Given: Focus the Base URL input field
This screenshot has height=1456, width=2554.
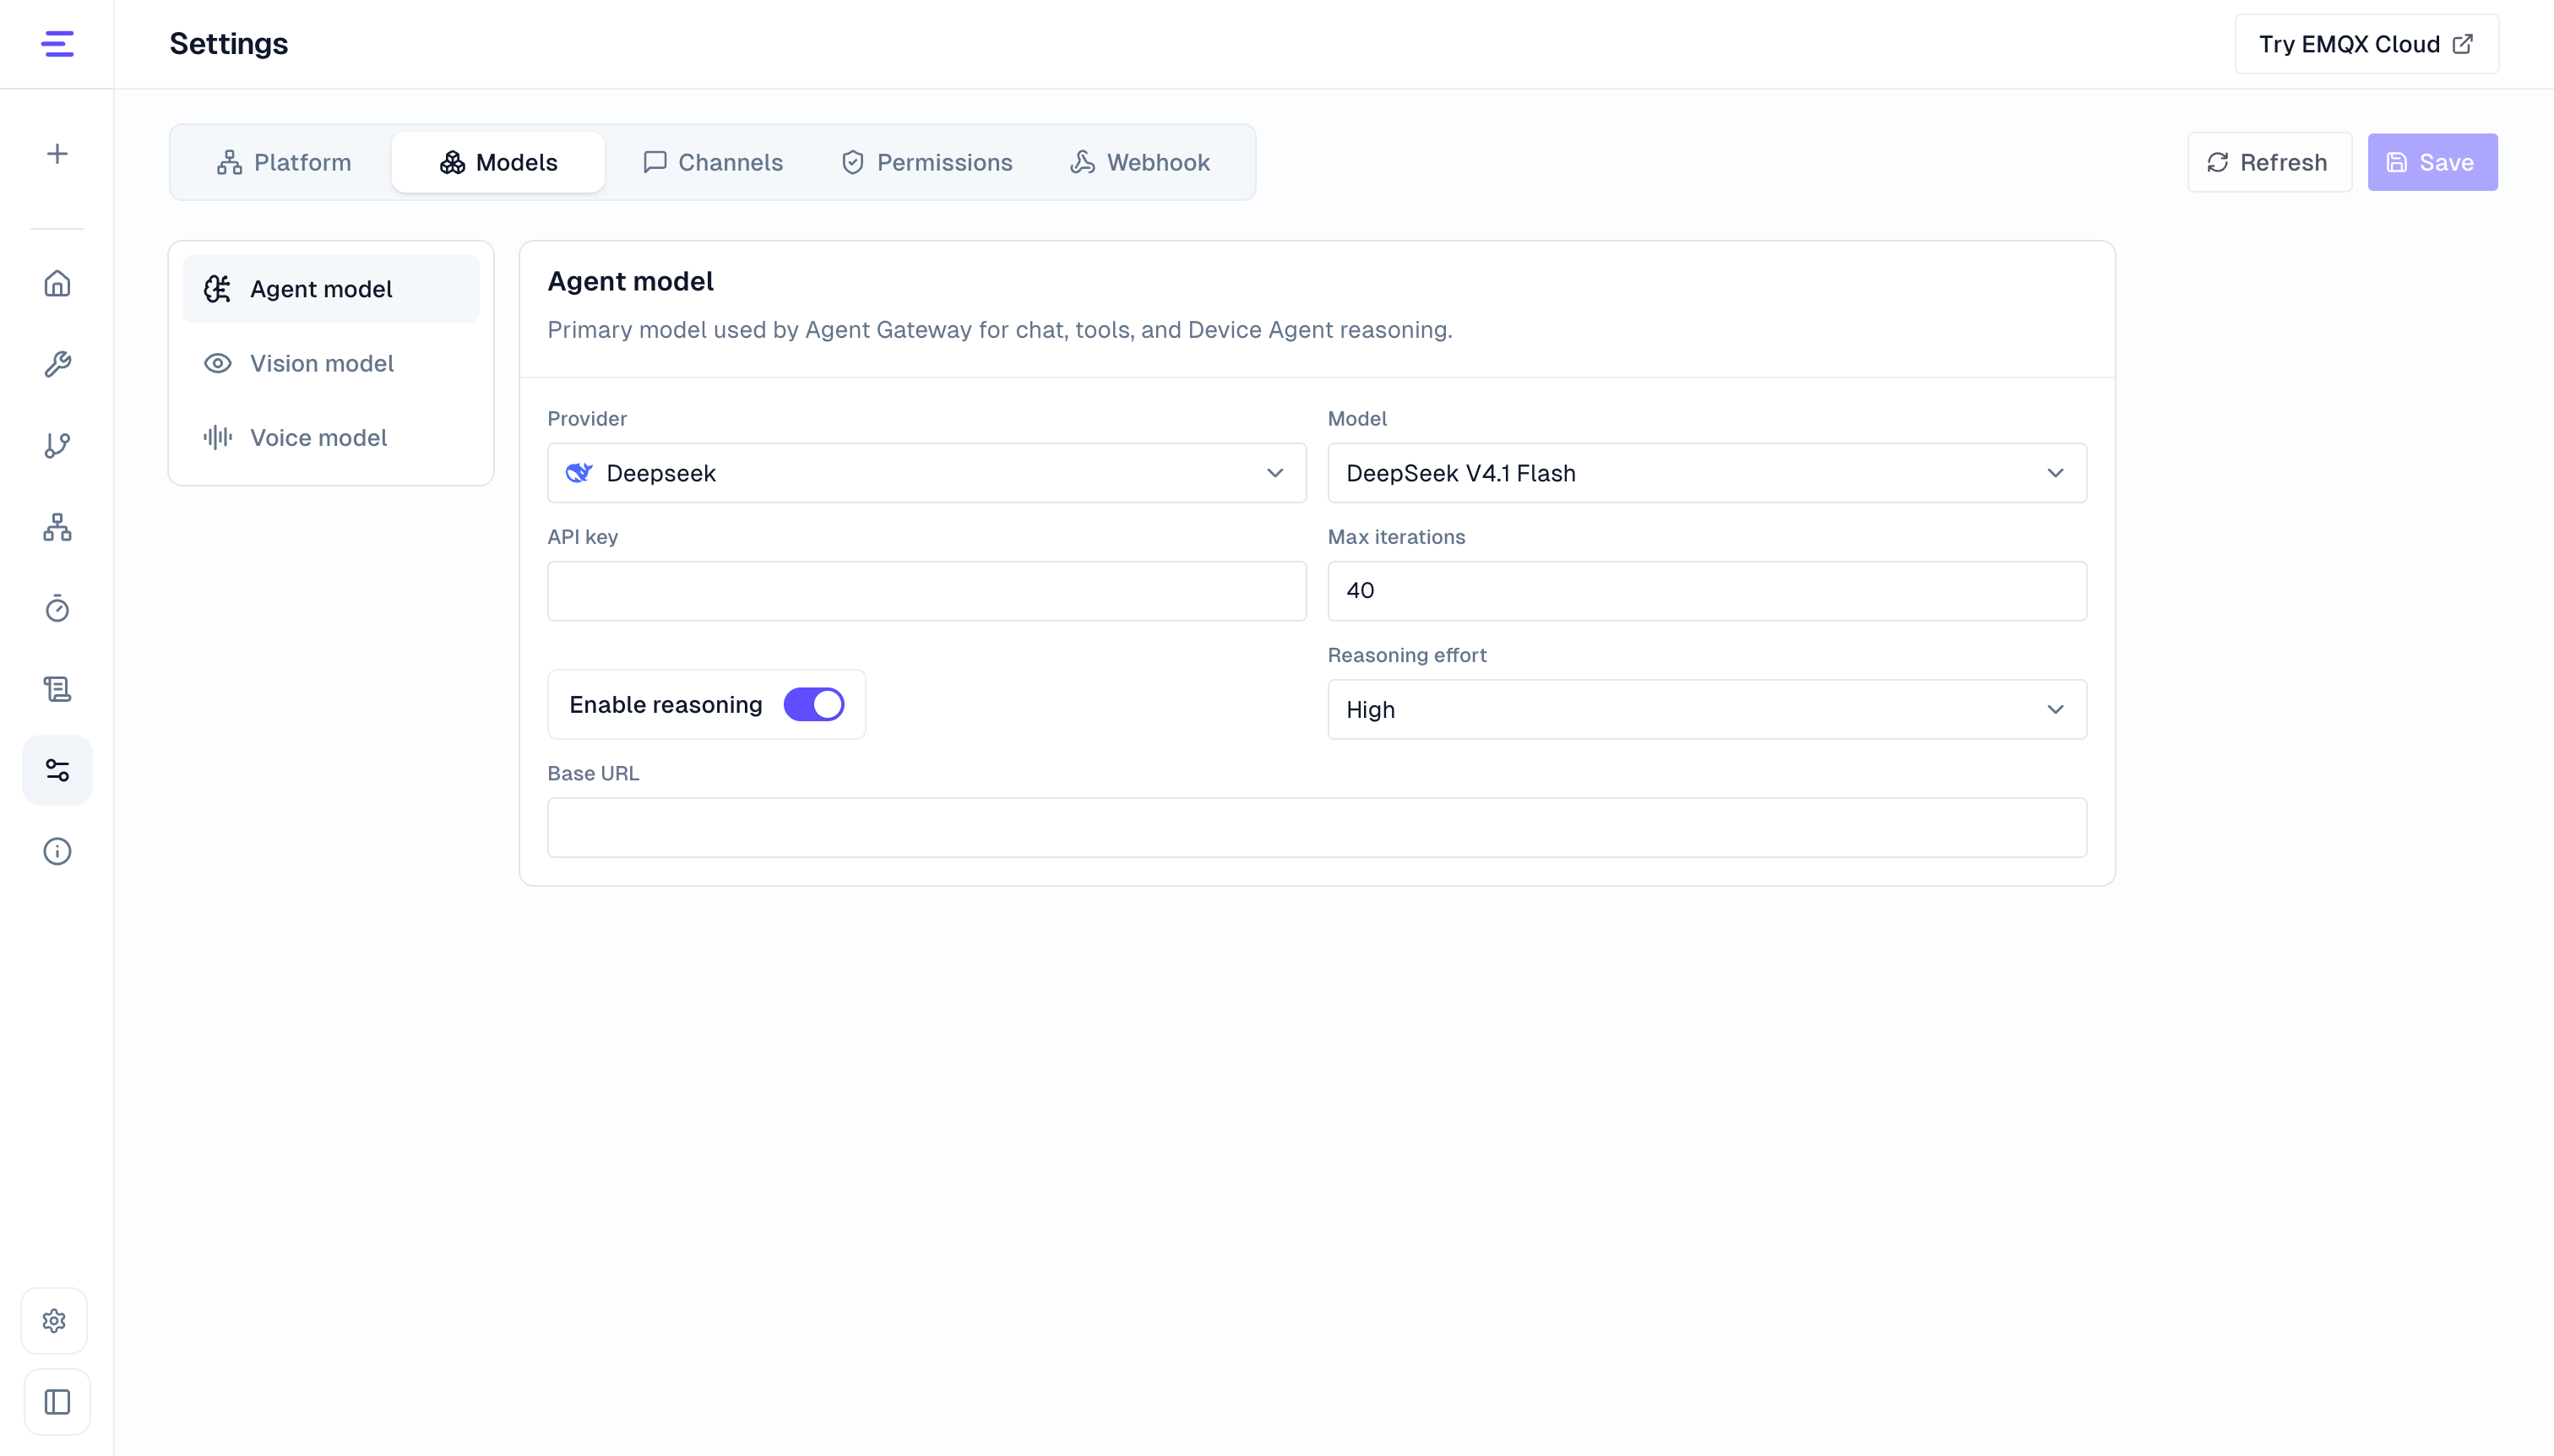Looking at the screenshot, I should click(1316, 827).
